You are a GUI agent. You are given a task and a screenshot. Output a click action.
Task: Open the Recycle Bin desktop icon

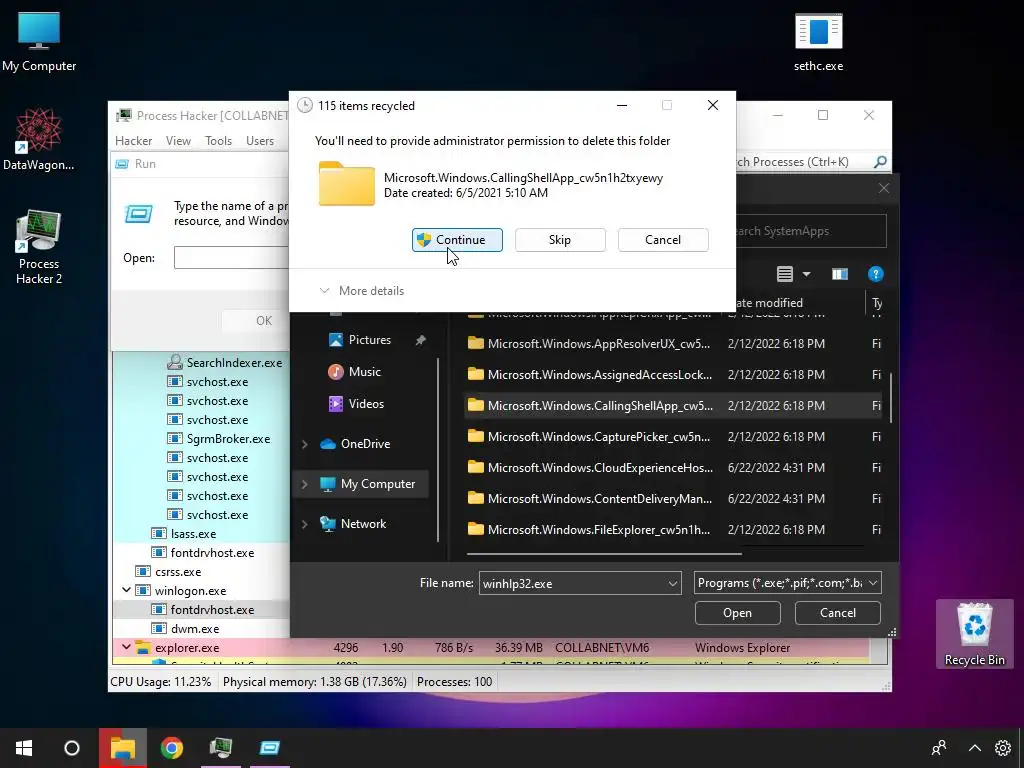click(974, 633)
